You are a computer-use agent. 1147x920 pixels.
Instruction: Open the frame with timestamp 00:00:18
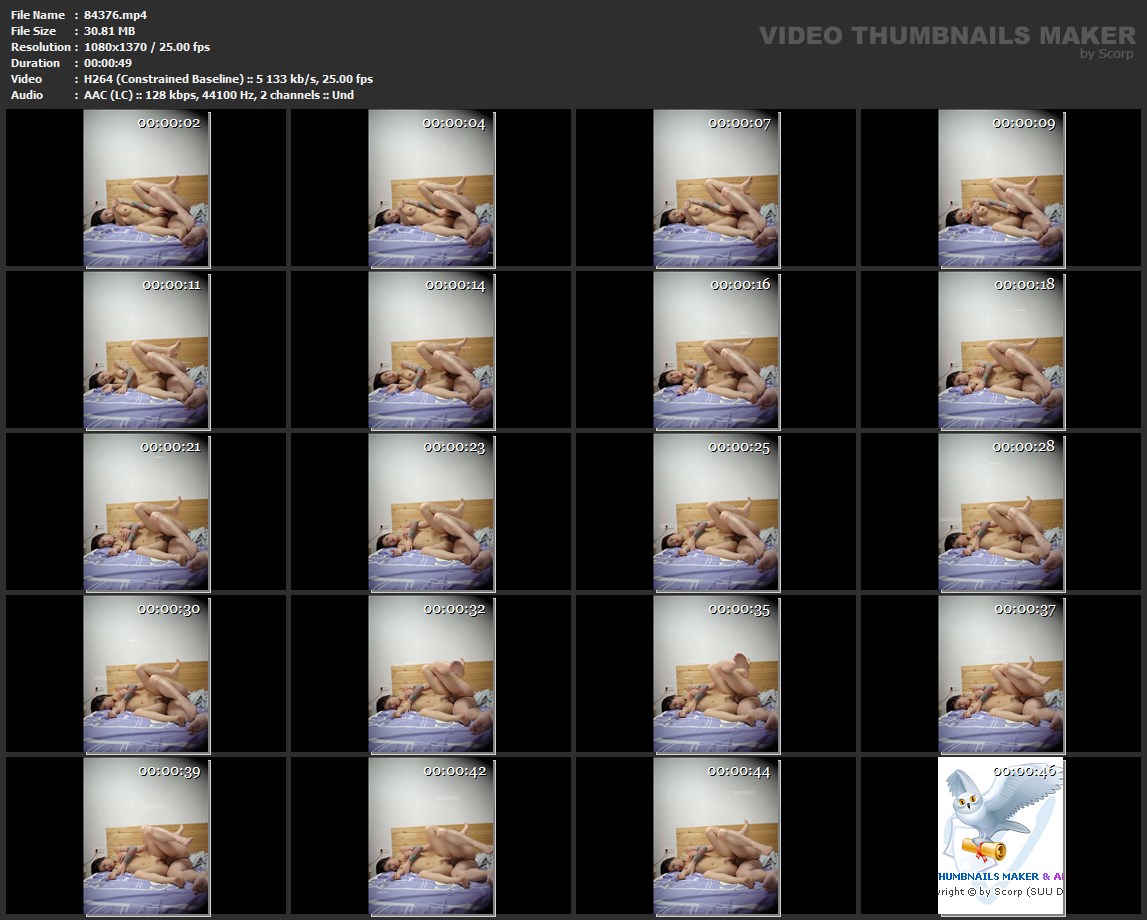[1001, 351]
